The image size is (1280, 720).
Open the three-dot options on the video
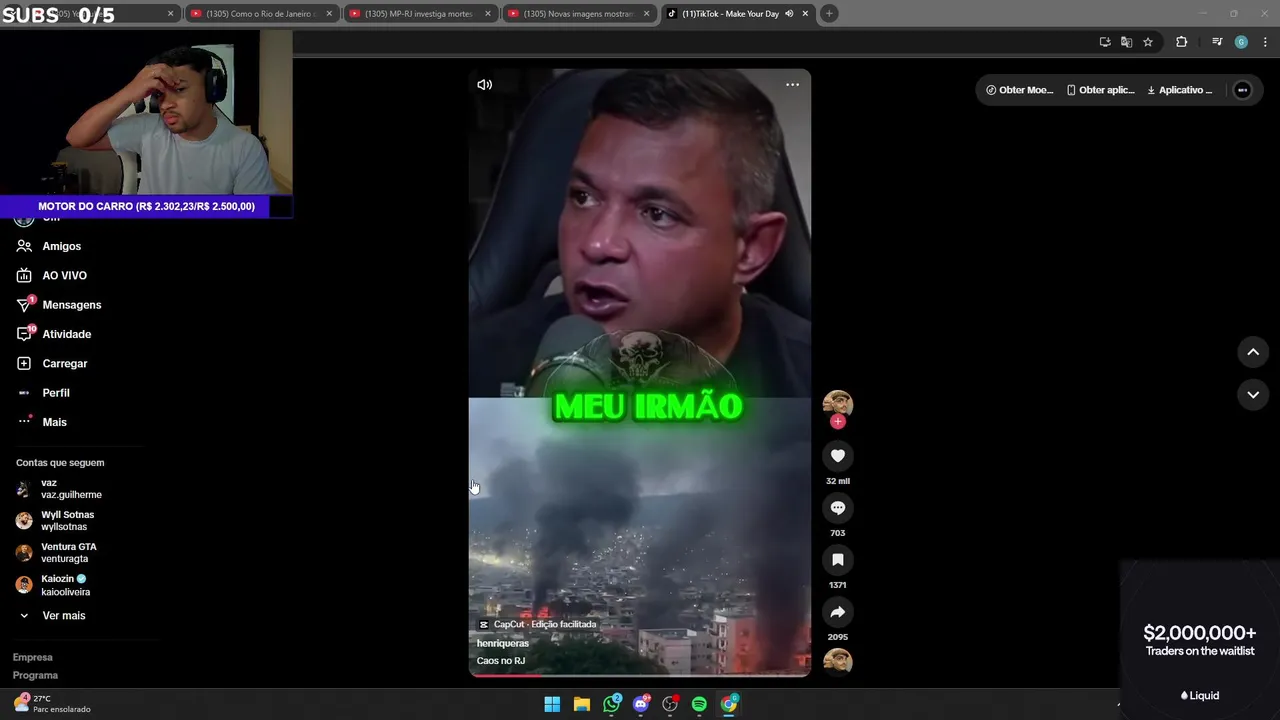click(792, 85)
